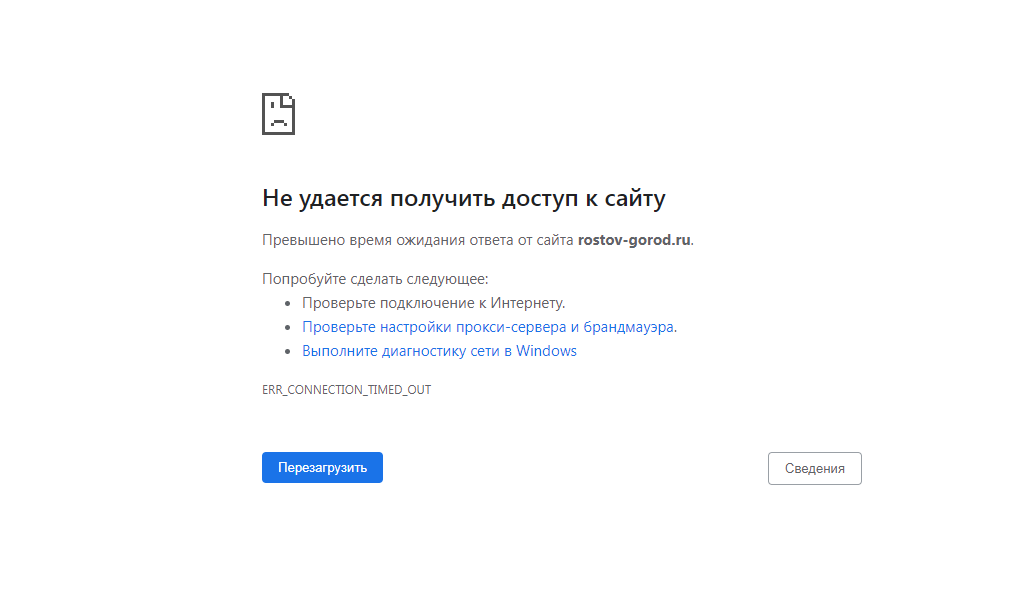Open the Сведения details button
This screenshot has height=592, width=1029.
(x=814, y=468)
